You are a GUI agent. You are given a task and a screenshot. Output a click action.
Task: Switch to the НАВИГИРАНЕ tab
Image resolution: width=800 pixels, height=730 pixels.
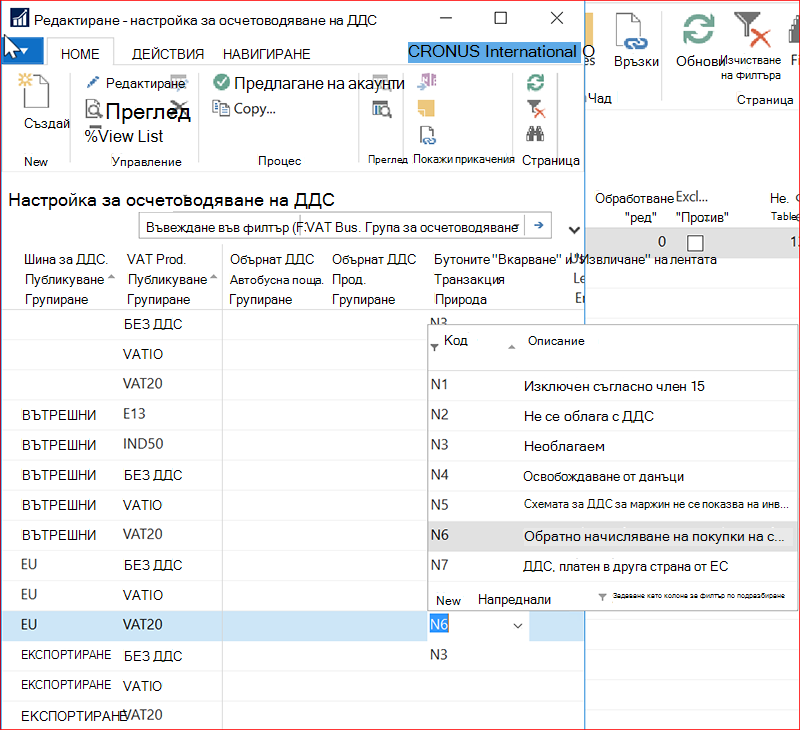click(x=266, y=54)
